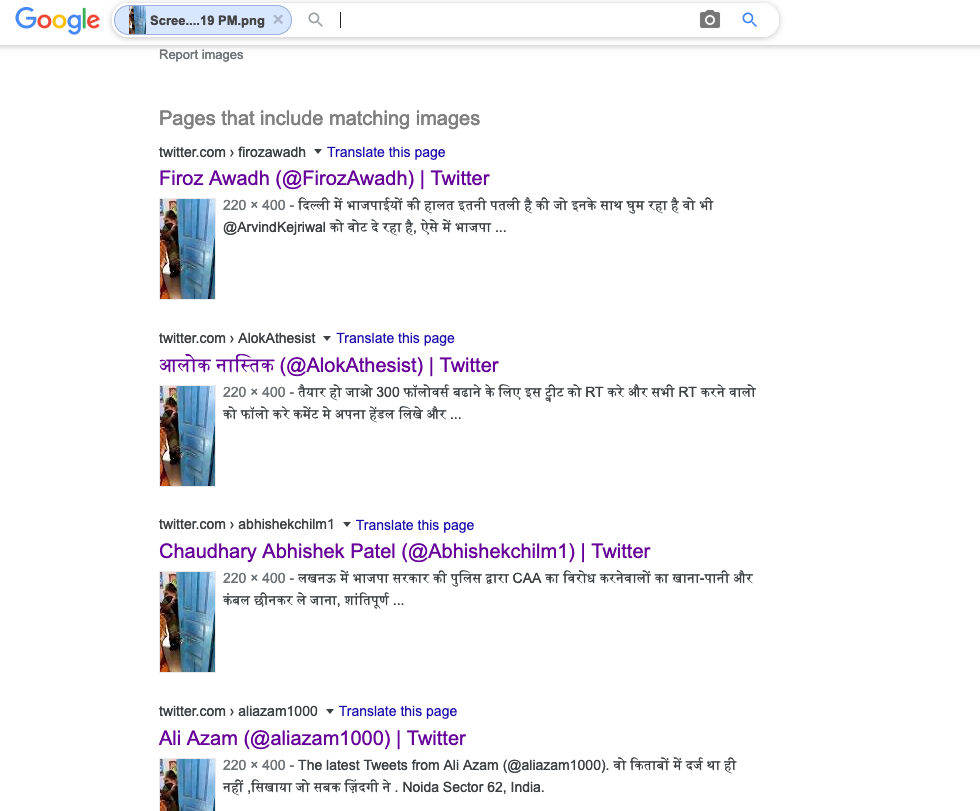The height and width of the screenshot is (811, 980).
Task: Click the Google logo
Action: pyautogui.click(x=57, y=20)
